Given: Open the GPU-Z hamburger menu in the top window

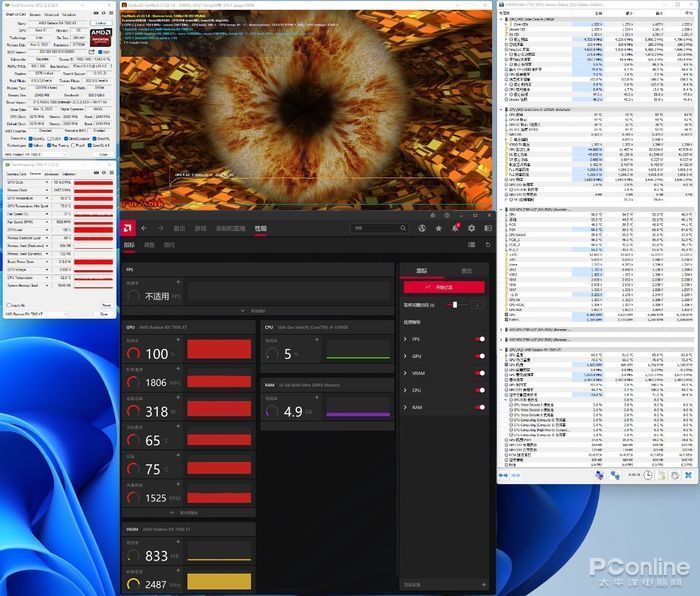Looking at the screenshot, I should 111,13.
